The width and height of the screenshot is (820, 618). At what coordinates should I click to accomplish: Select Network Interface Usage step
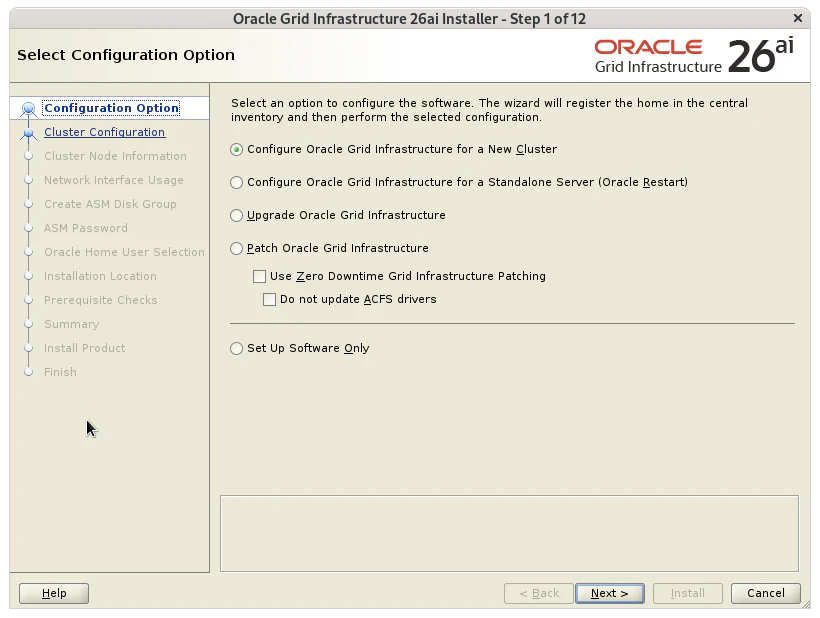[x=113, y=180]
